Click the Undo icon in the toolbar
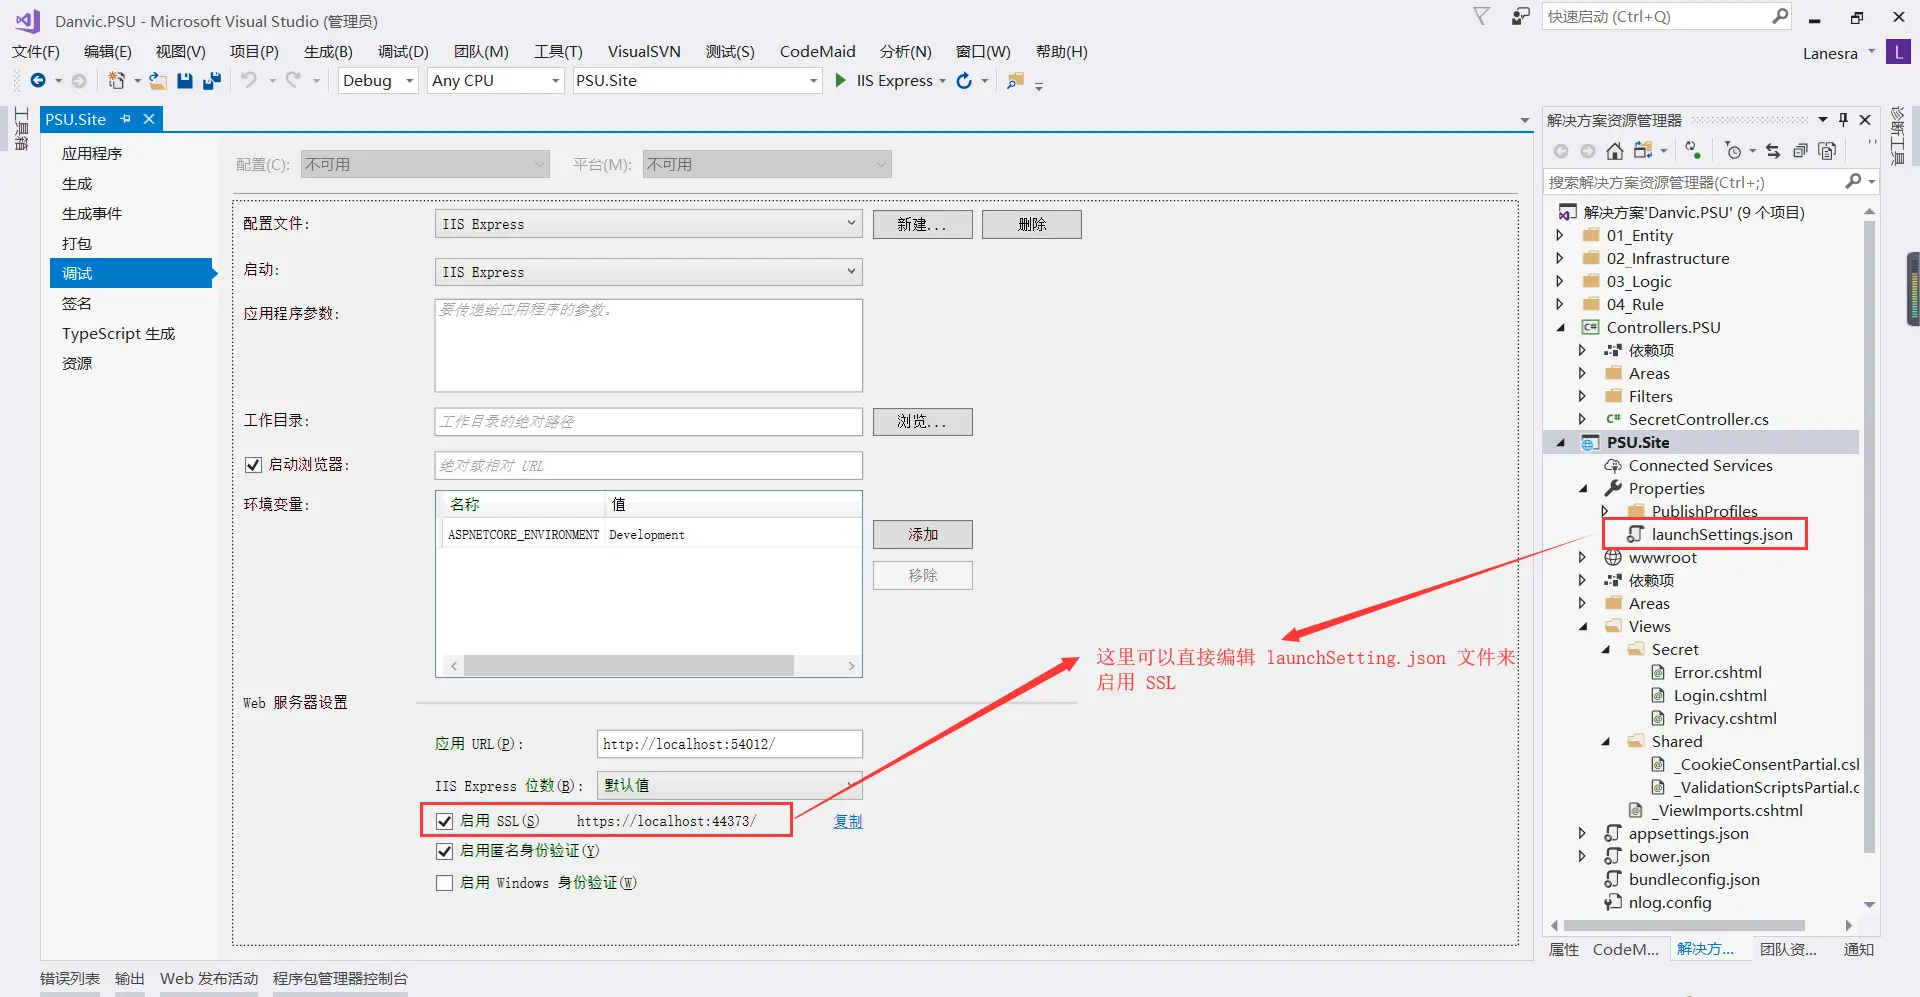Screen dimensions: 1920x997 pos(251,81)
